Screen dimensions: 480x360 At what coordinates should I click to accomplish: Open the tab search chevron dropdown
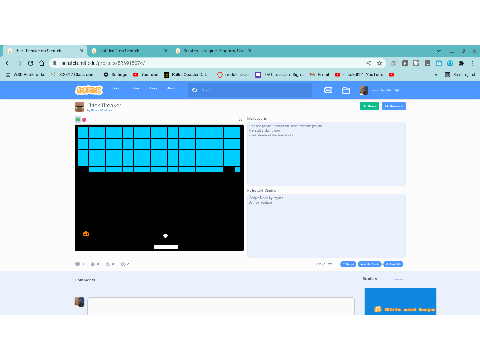439,51
